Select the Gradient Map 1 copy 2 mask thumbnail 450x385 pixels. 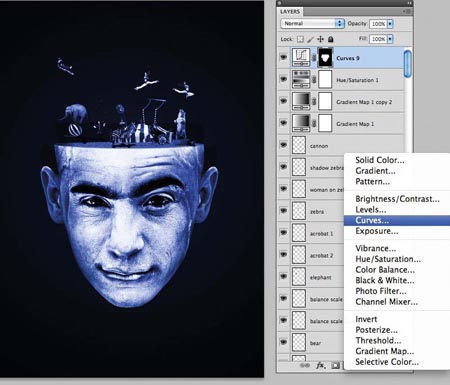click(x=325, y=102)
